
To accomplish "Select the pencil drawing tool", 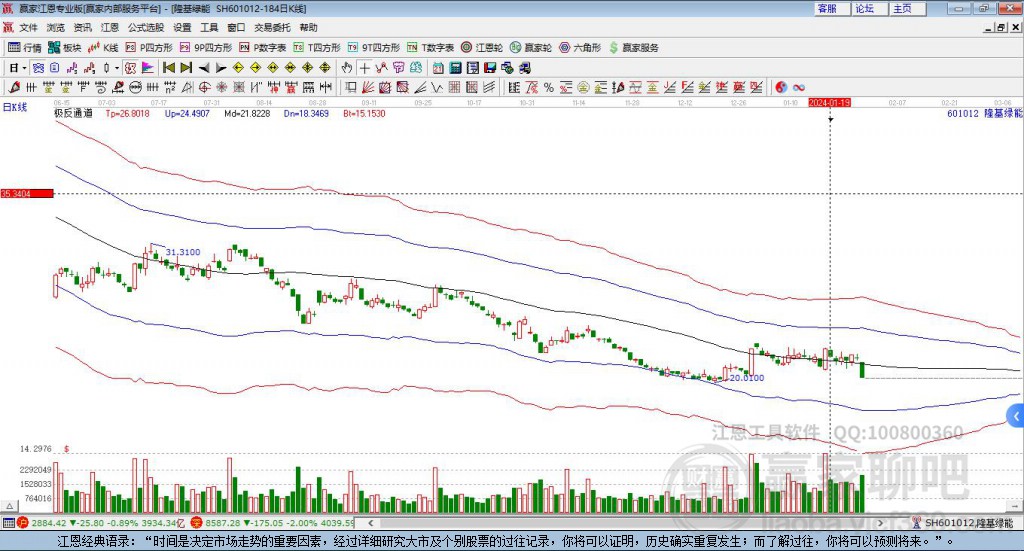I will click(14, 87).
